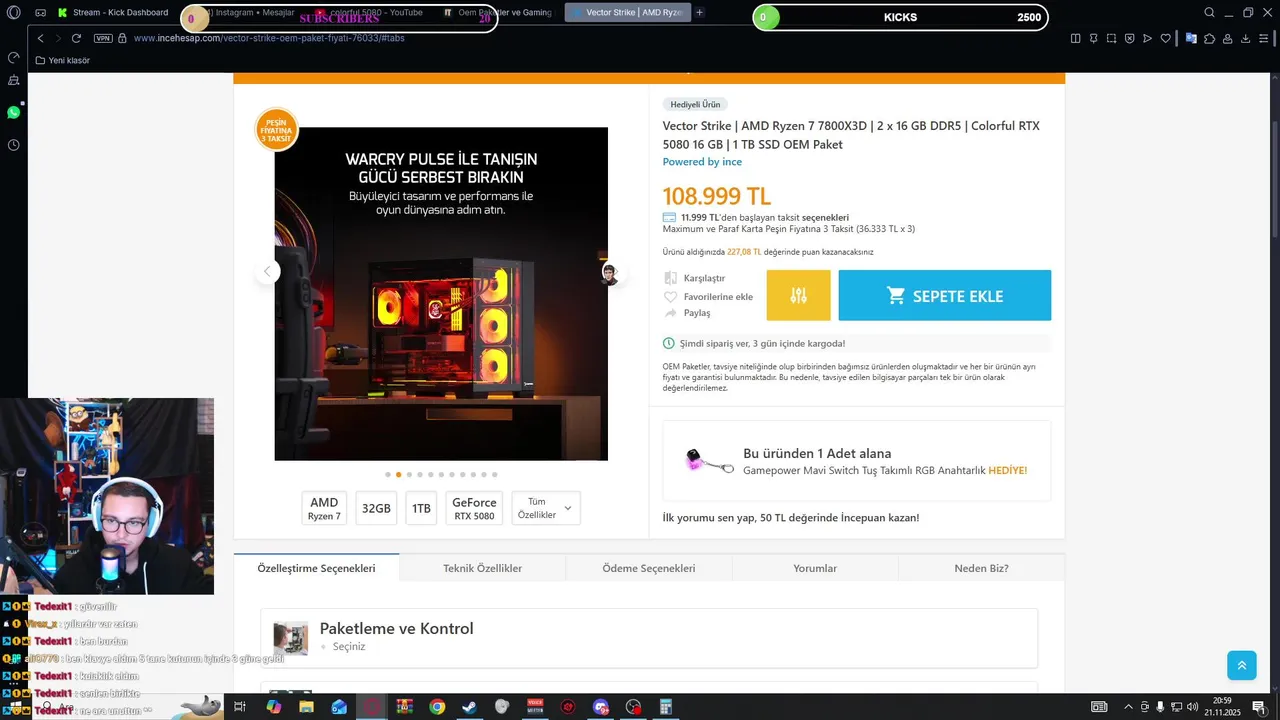Viewport: 1280px width, 720px height.
Task: Click the GeForce RTX 5080 spec badge
Action: tap(474, 508)
